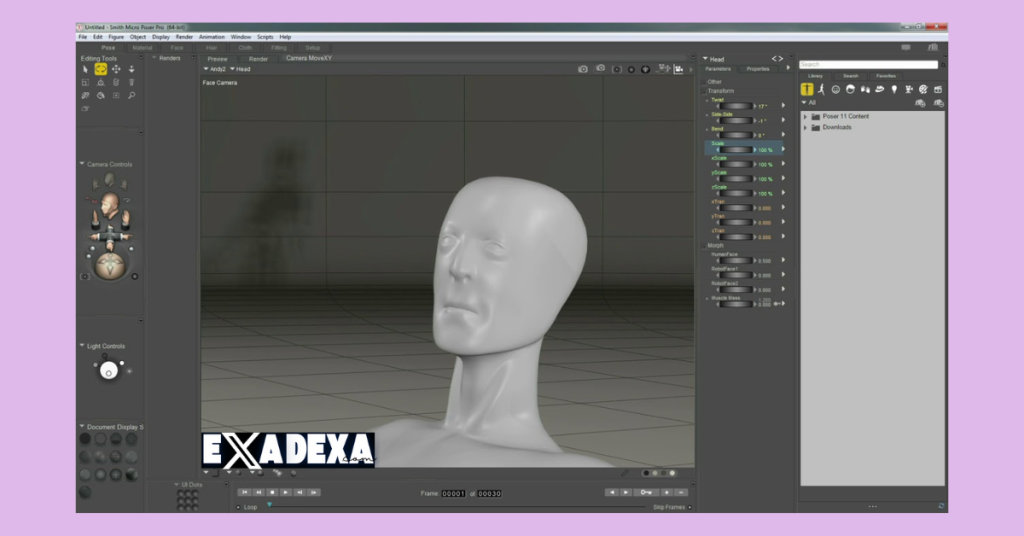Open the Hair category icon in Library

point(850,89)
